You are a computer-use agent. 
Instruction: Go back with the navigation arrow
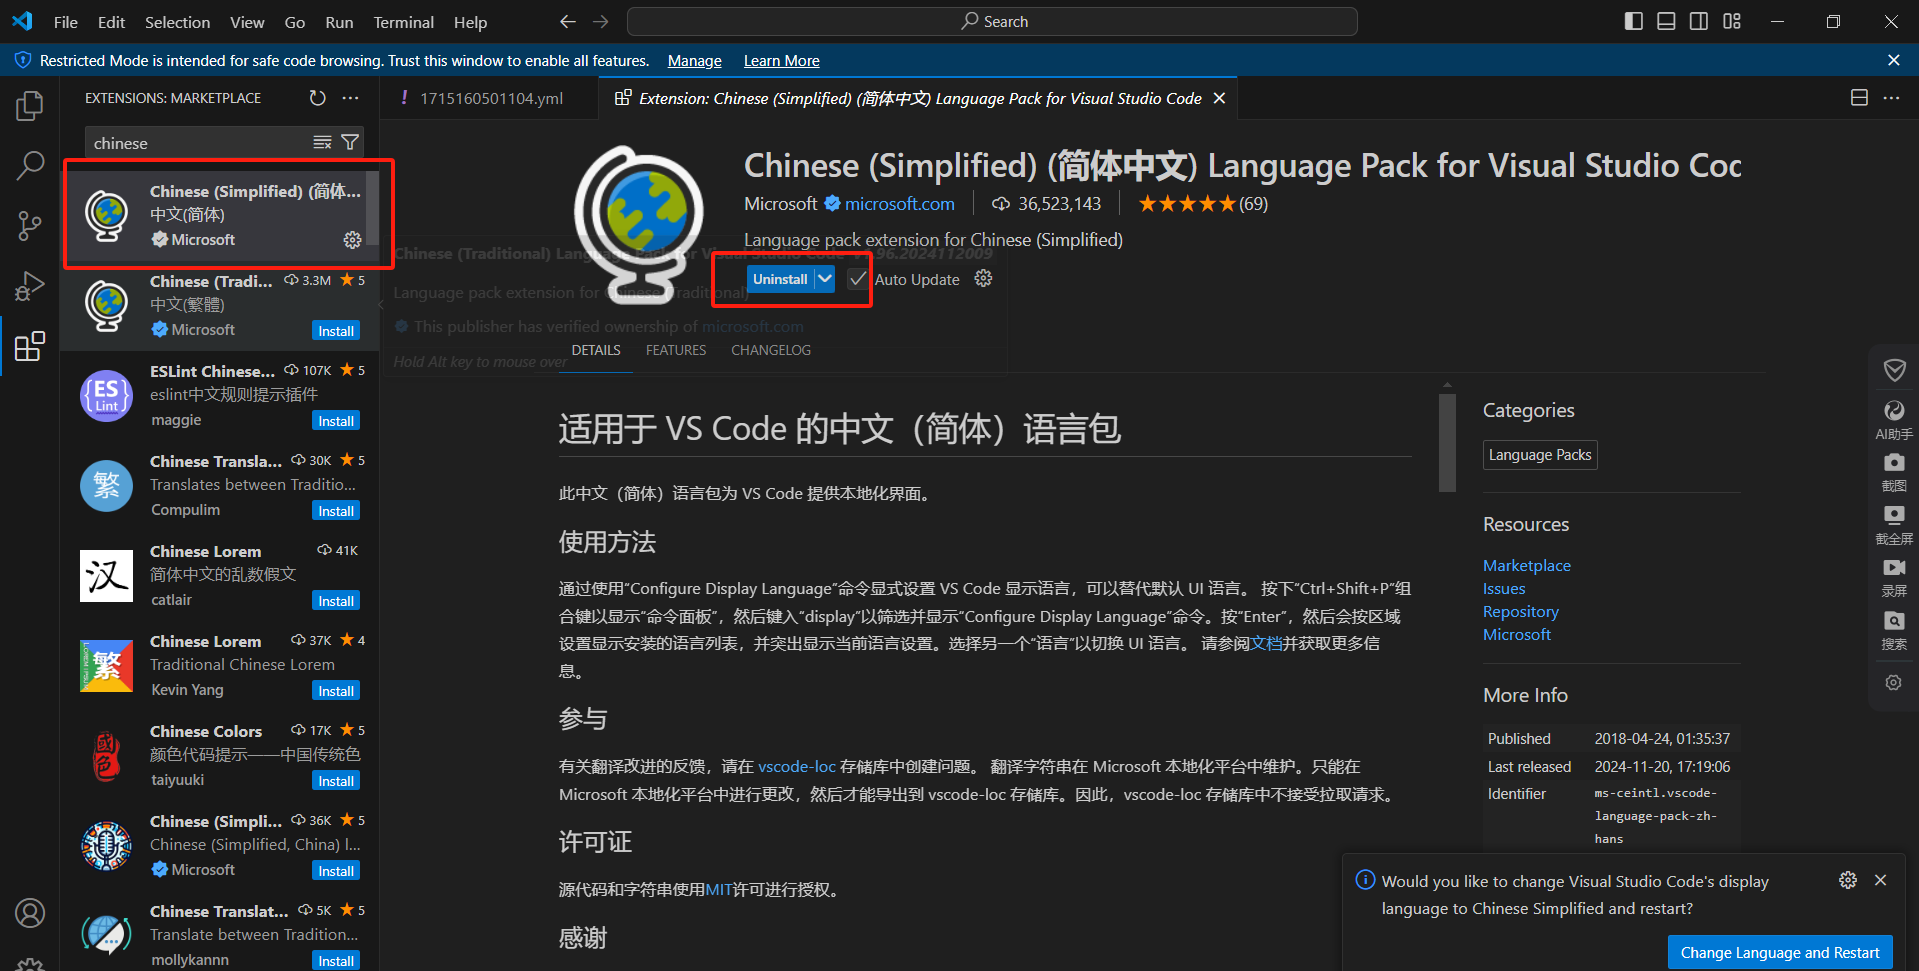[568, 22]
